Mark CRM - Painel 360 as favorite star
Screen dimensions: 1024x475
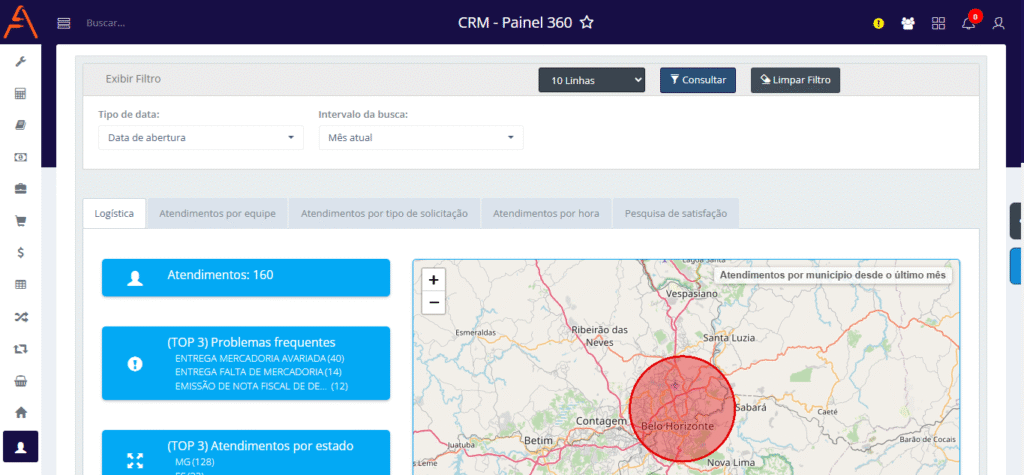pos(587,22)
